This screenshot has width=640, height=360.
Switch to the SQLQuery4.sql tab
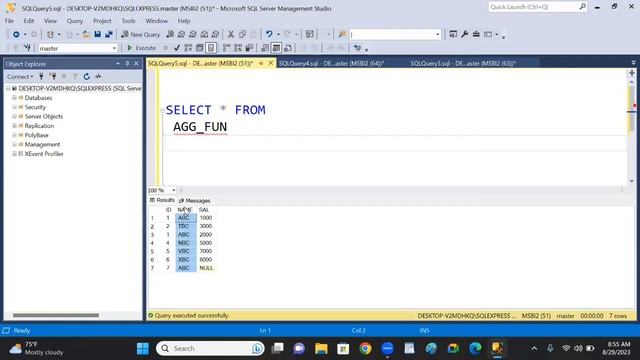331,63
